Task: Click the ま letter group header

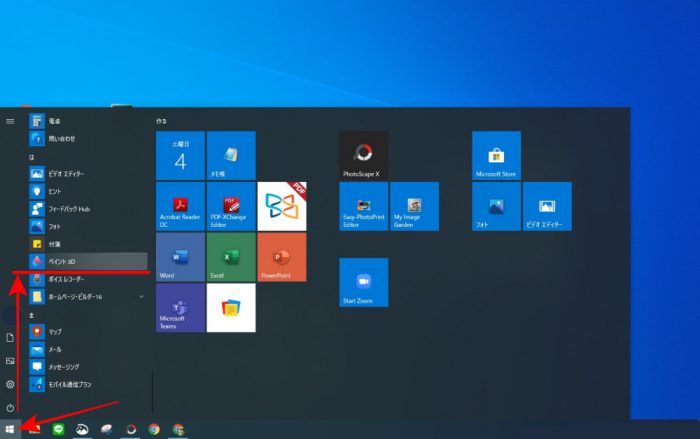Action: click(31, 315)
